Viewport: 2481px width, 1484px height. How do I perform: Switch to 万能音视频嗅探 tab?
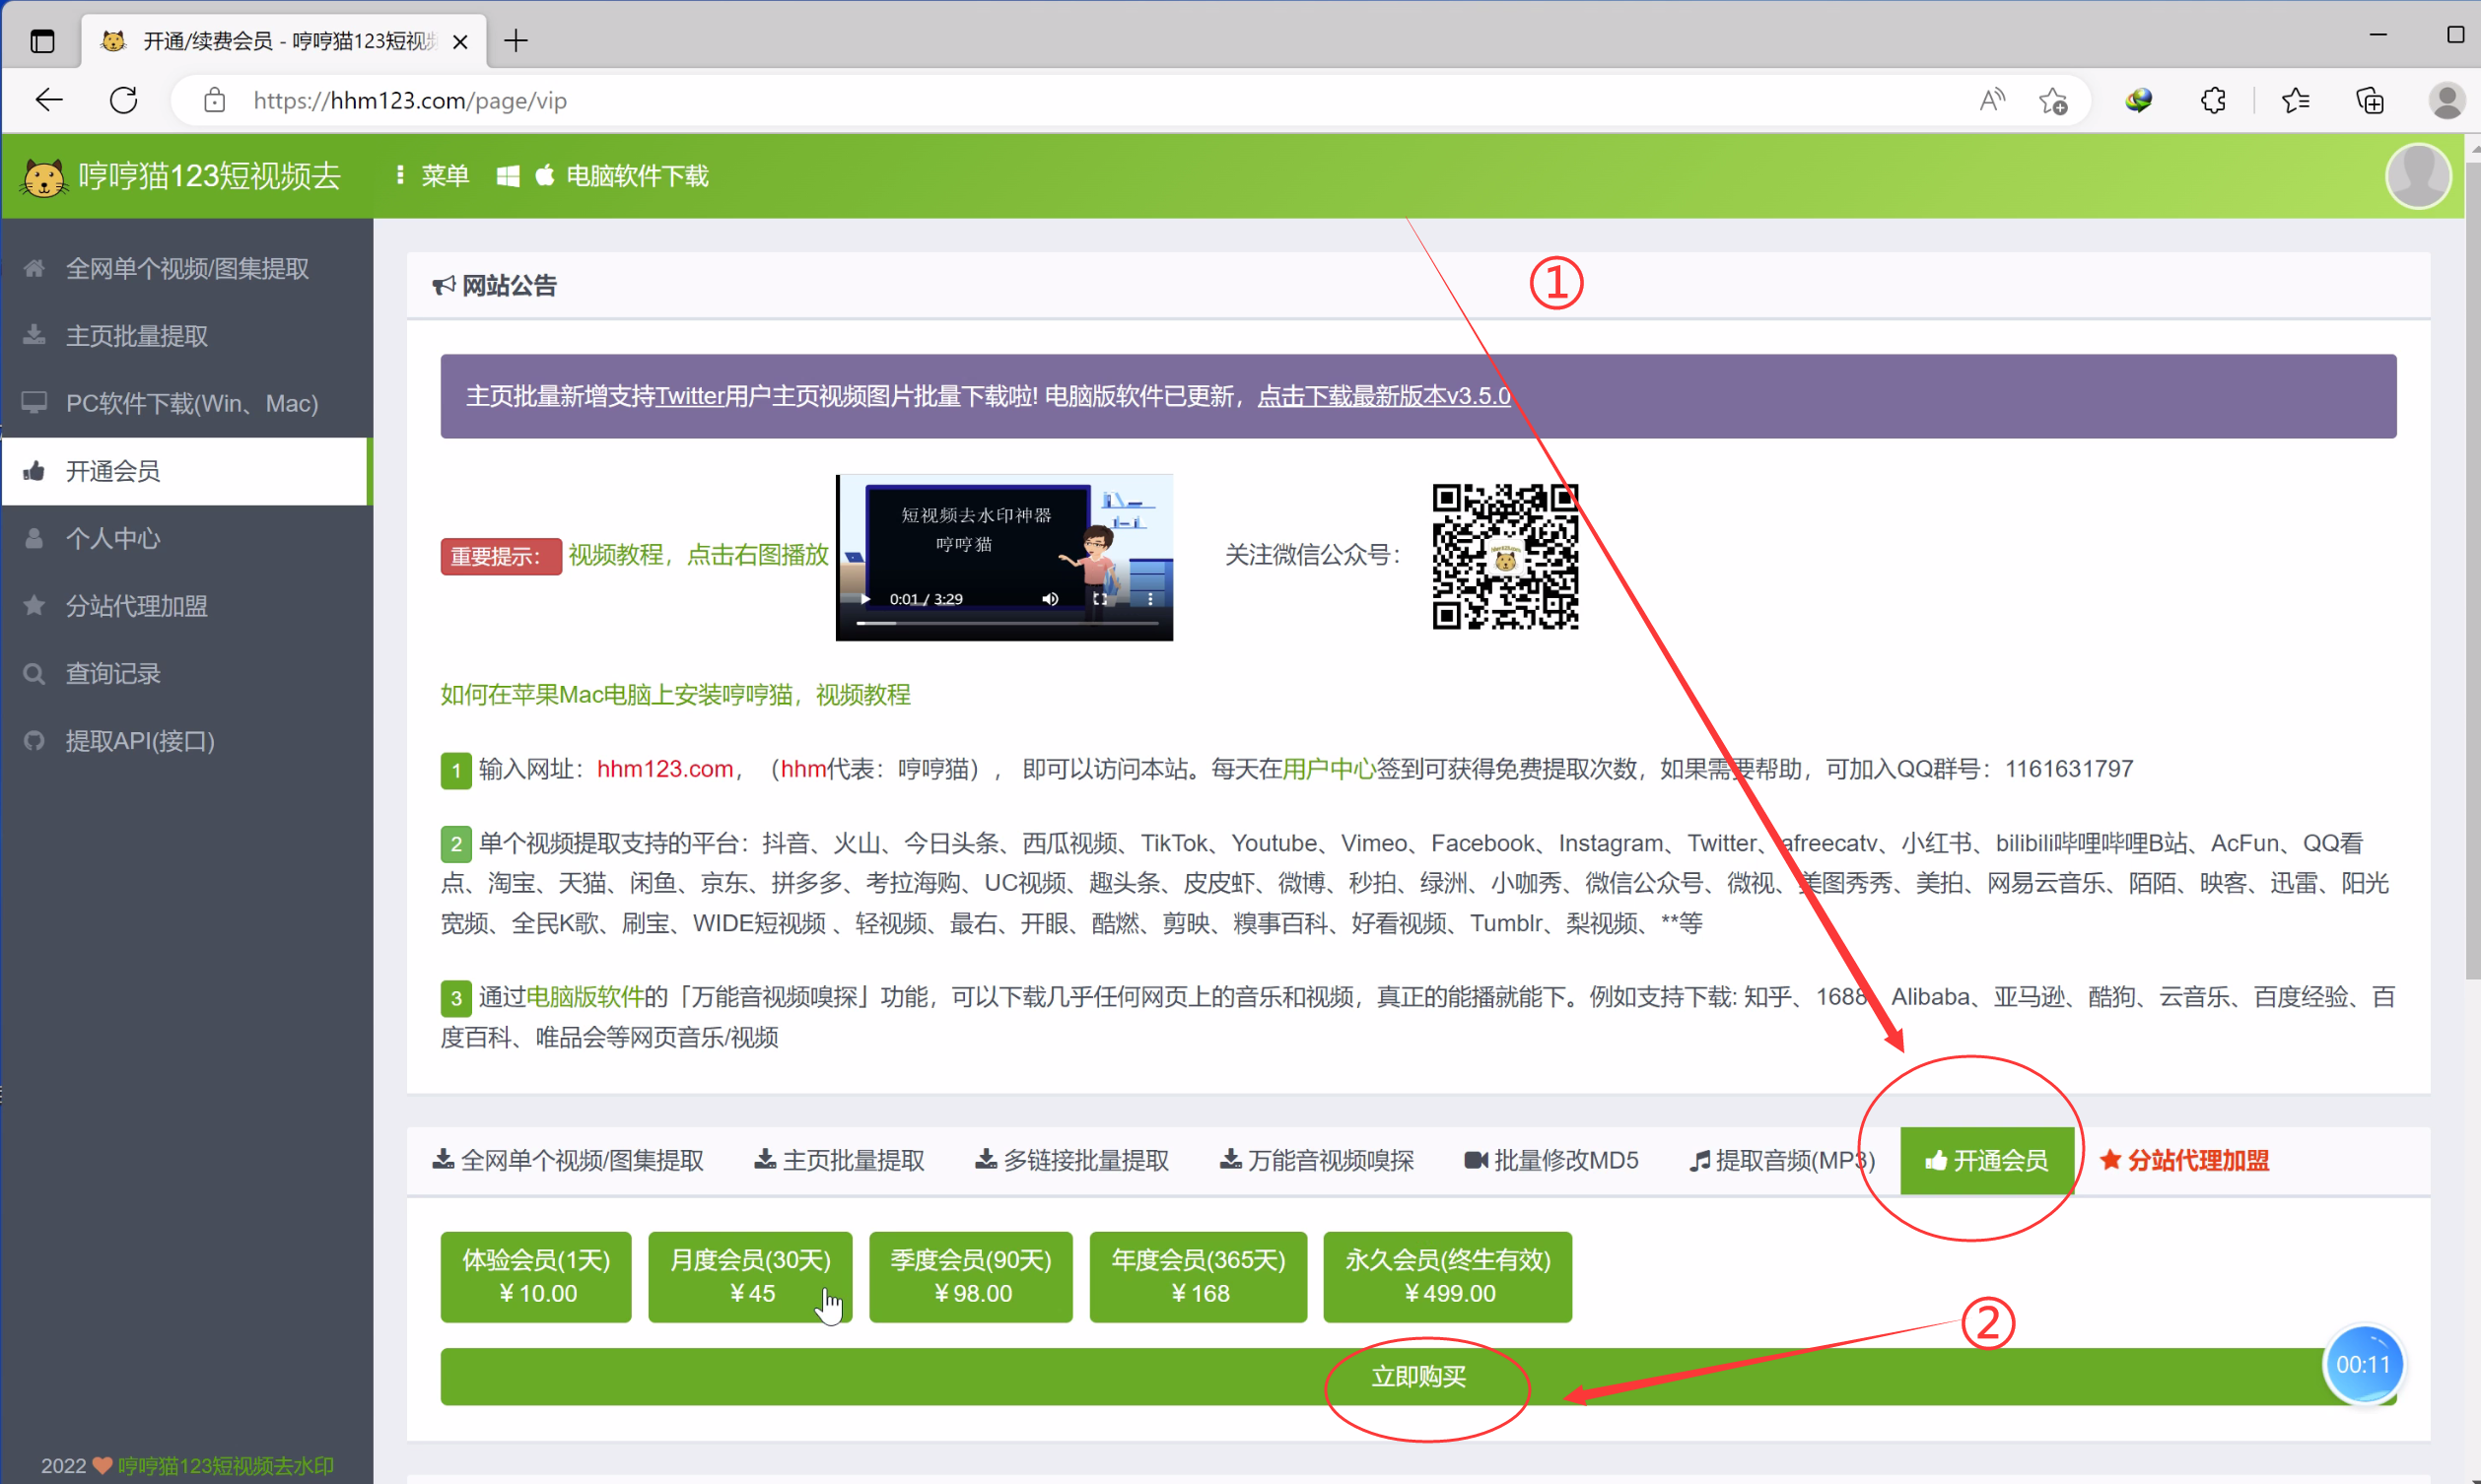coord(1317,1160)
